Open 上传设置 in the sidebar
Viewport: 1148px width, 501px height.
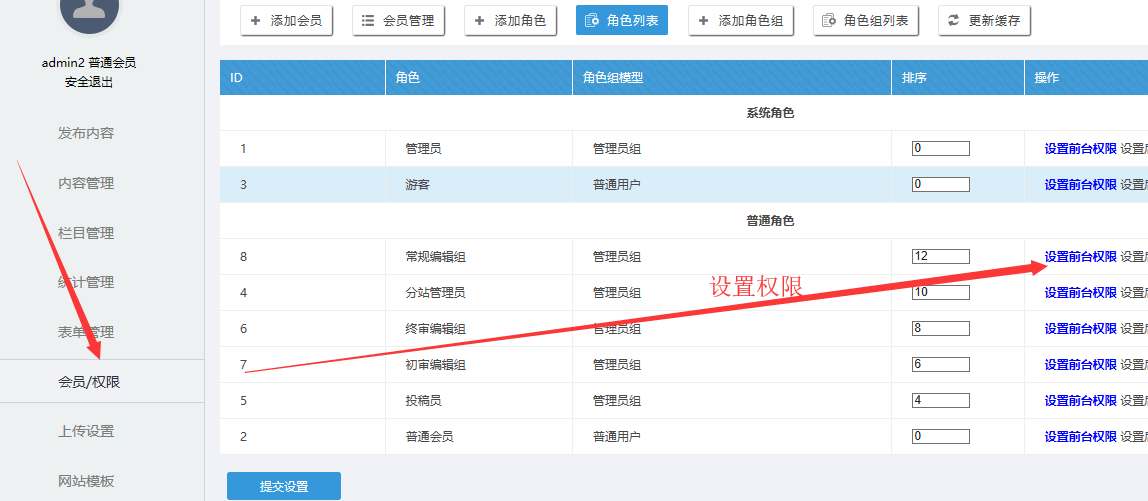click(86, 432)
